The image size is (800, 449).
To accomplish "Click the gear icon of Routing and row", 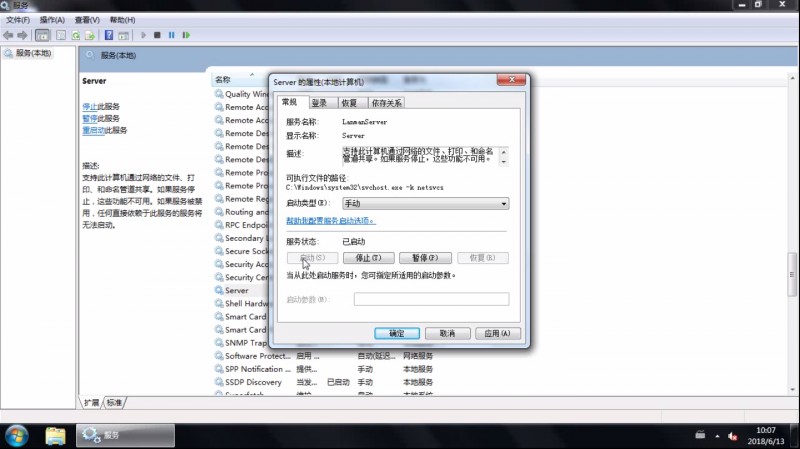I will tap(219, 212).
